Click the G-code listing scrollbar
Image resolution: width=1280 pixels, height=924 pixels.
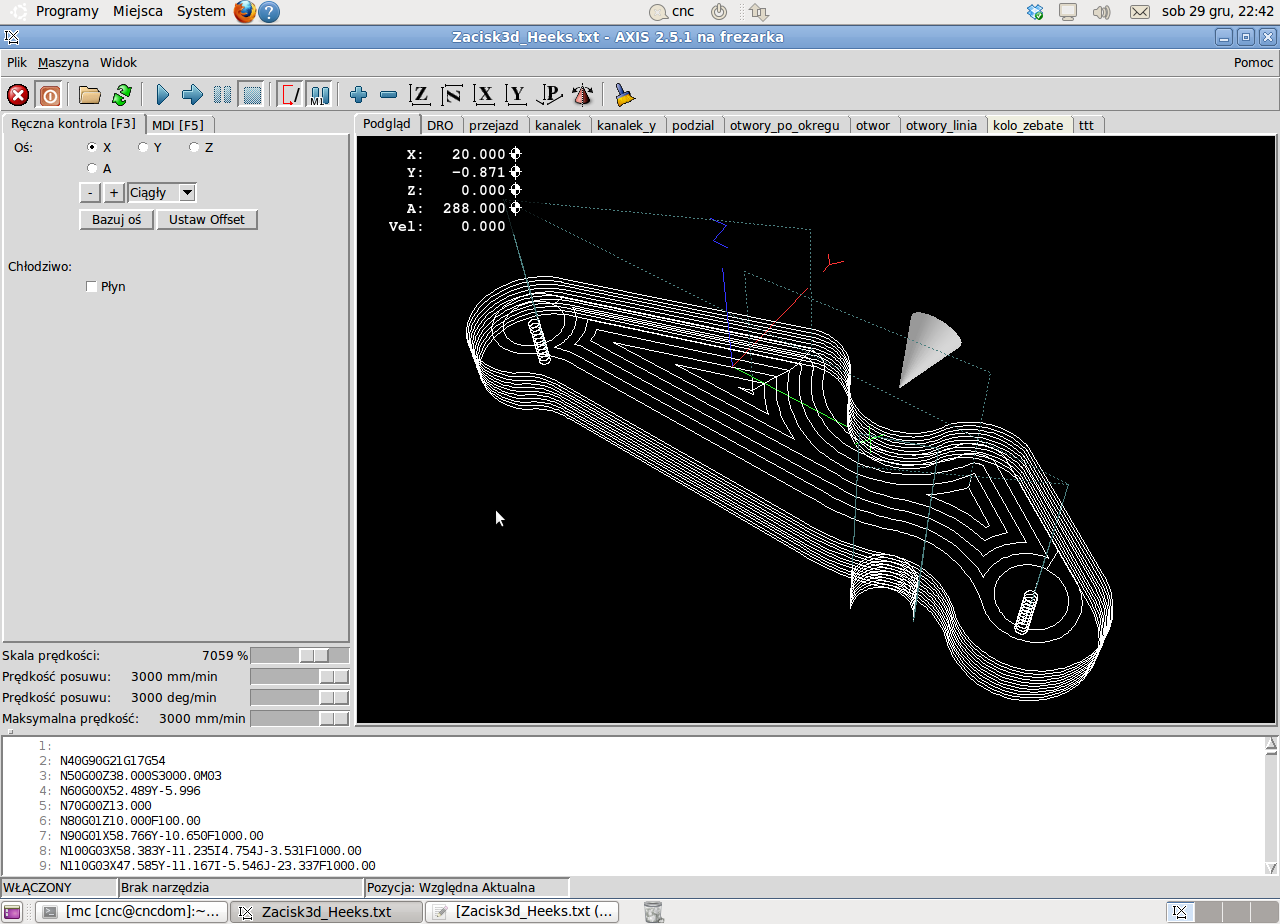tap(1271, 806)
